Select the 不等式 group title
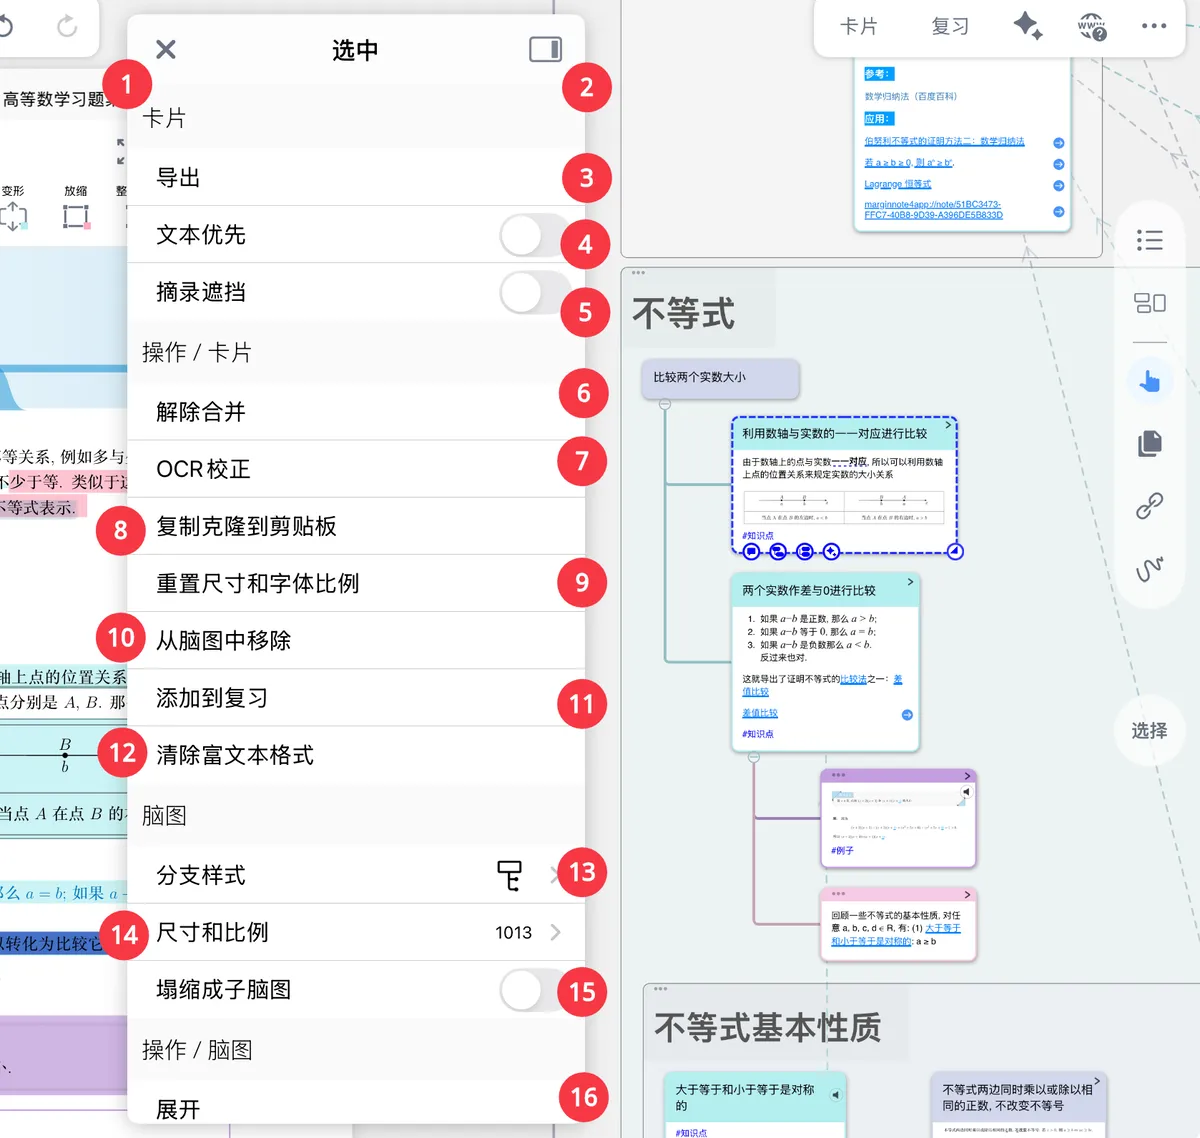 [683, 314]
